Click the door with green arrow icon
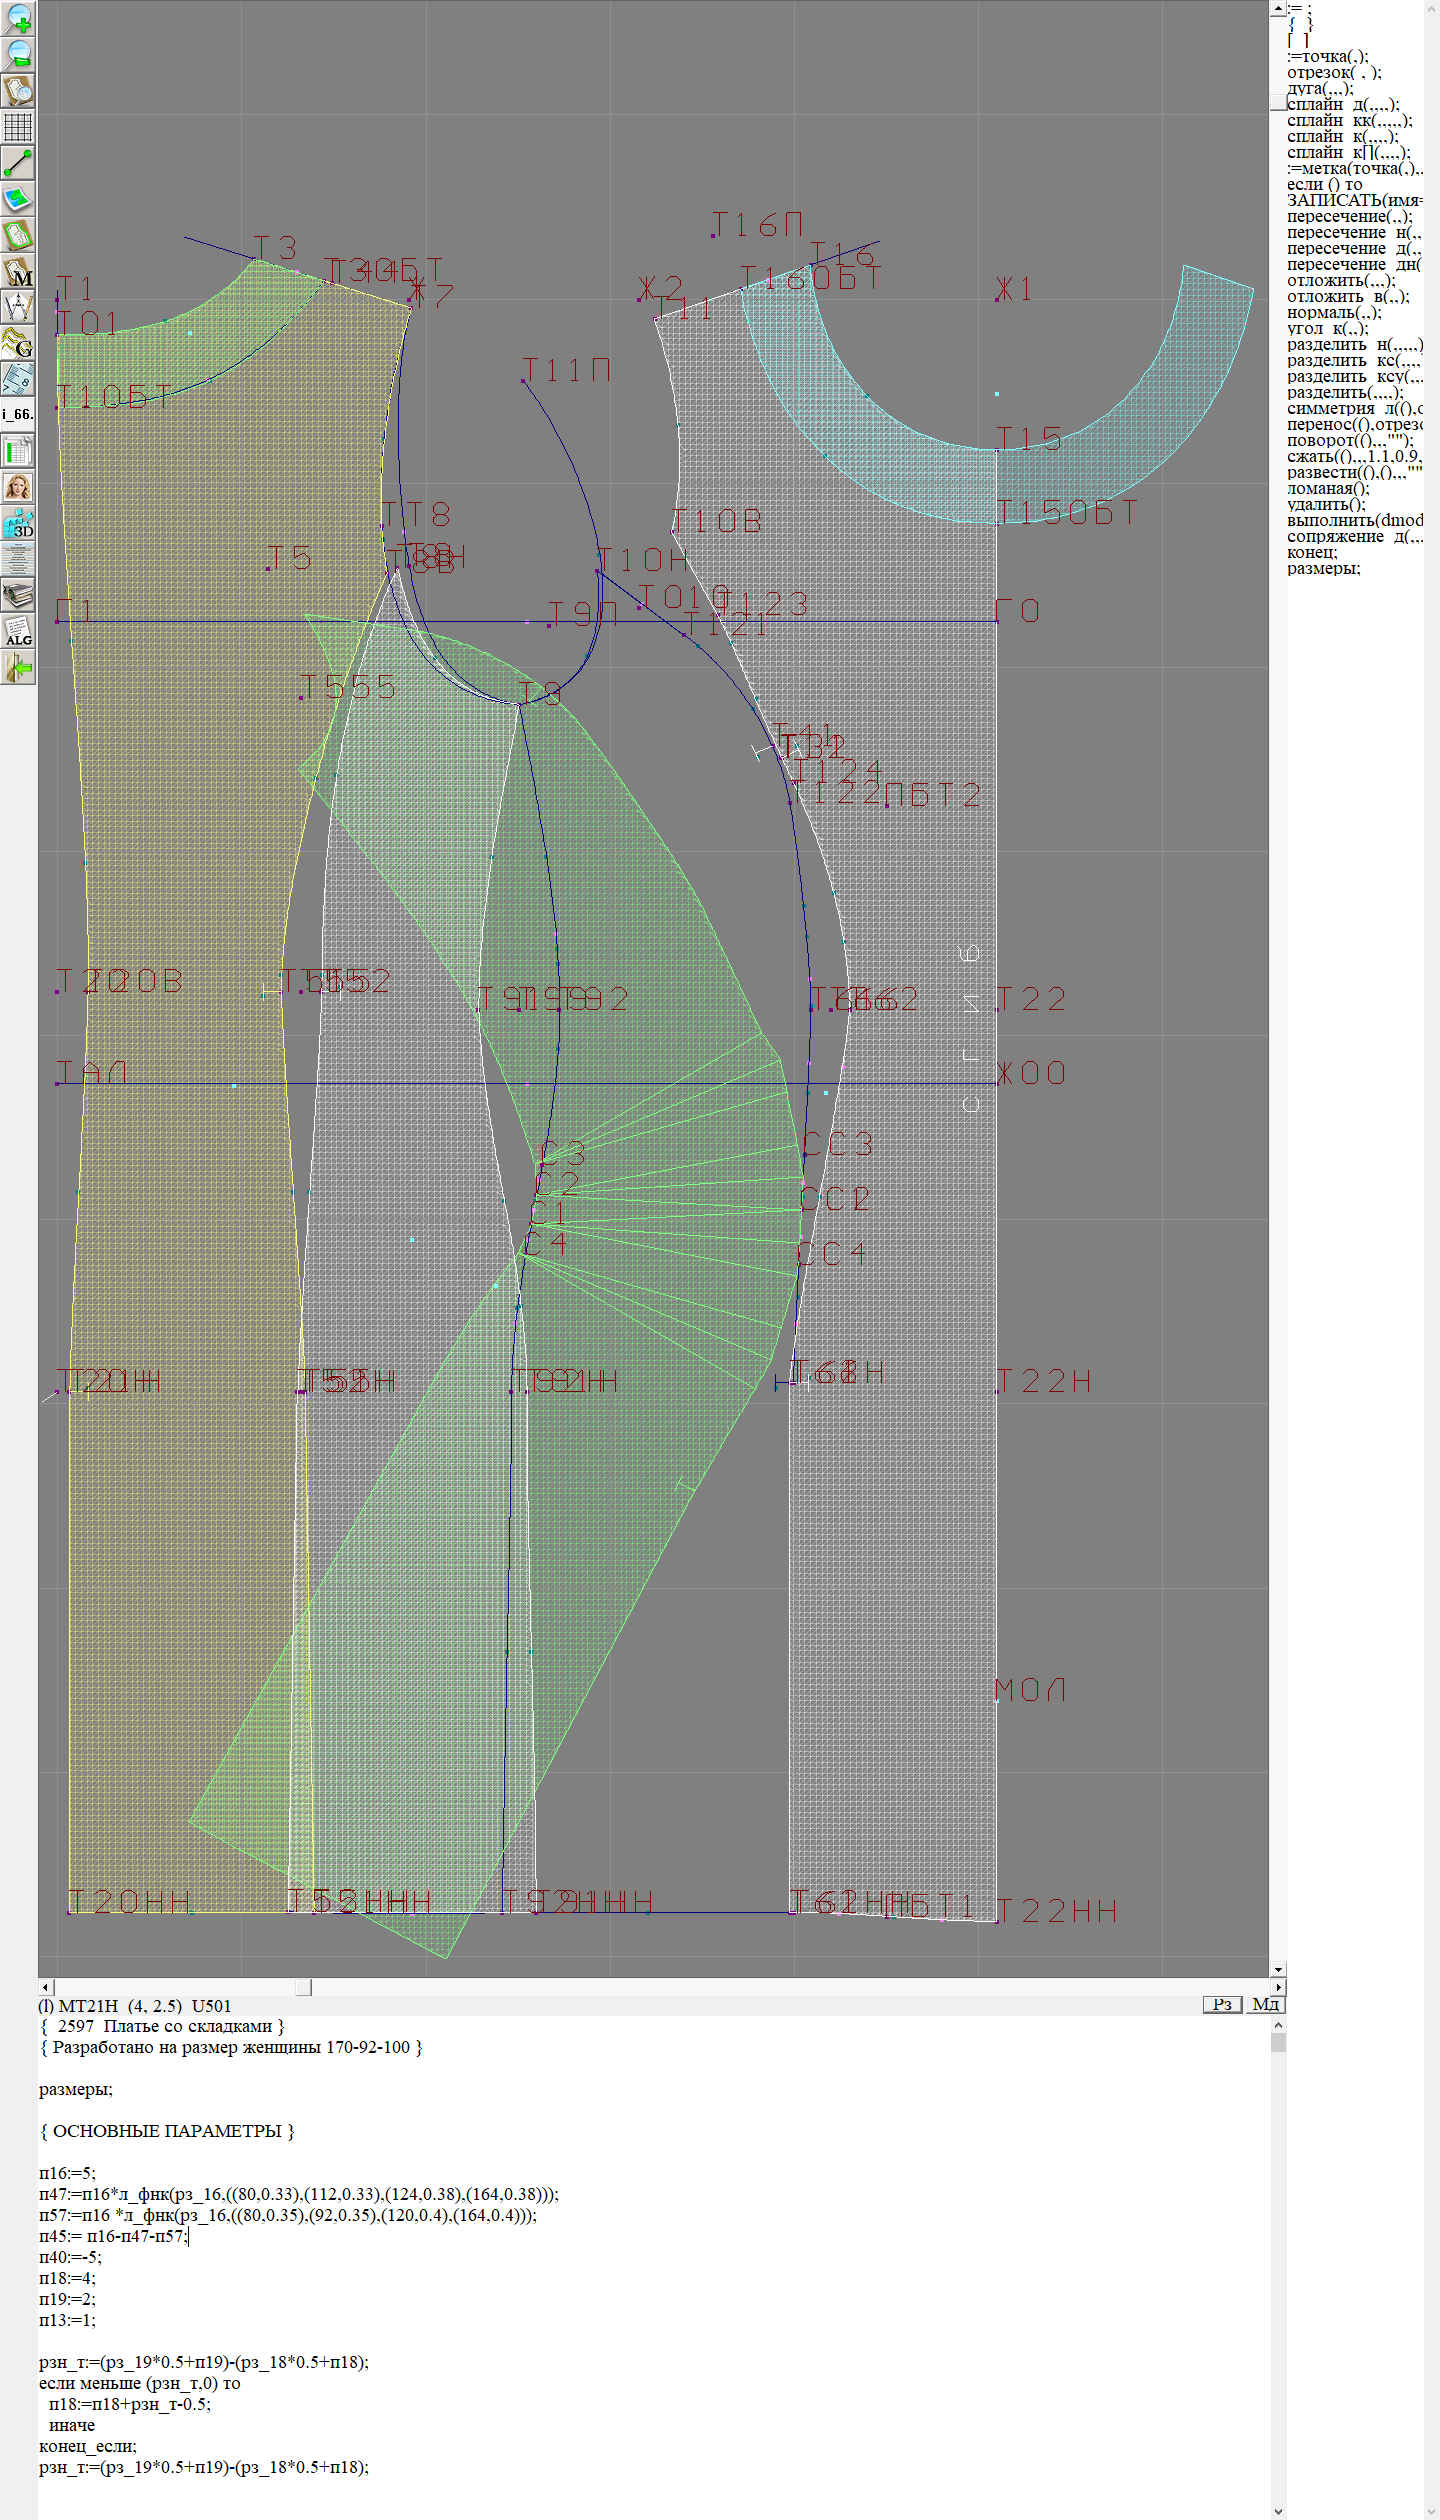This screenshot has width=1440, height=2520. click(18, 668)
